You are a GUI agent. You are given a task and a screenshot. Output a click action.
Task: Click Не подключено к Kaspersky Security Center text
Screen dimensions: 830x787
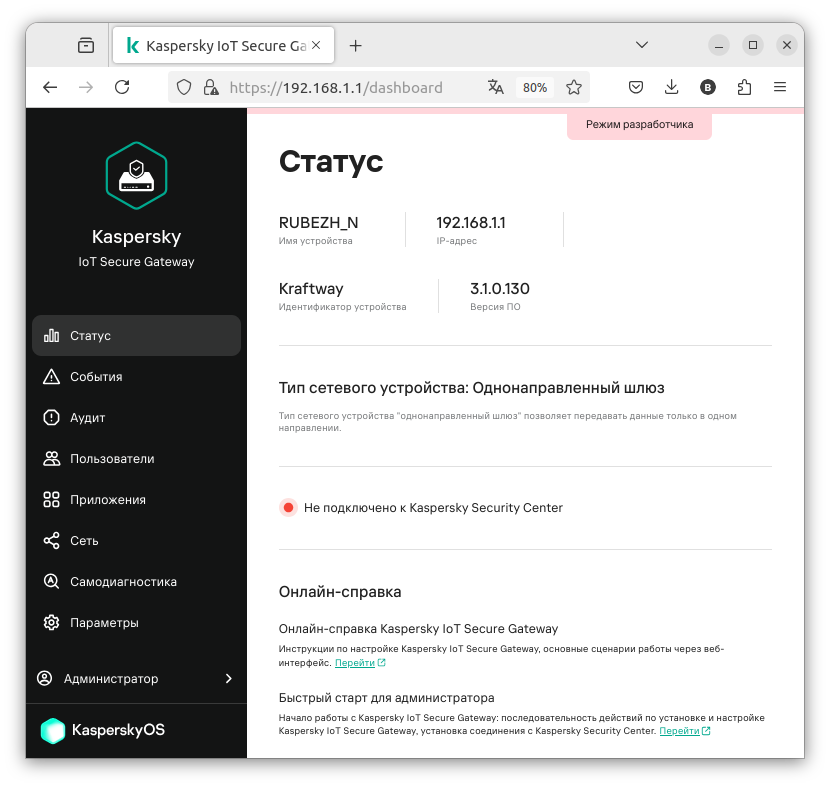(433, 508)
